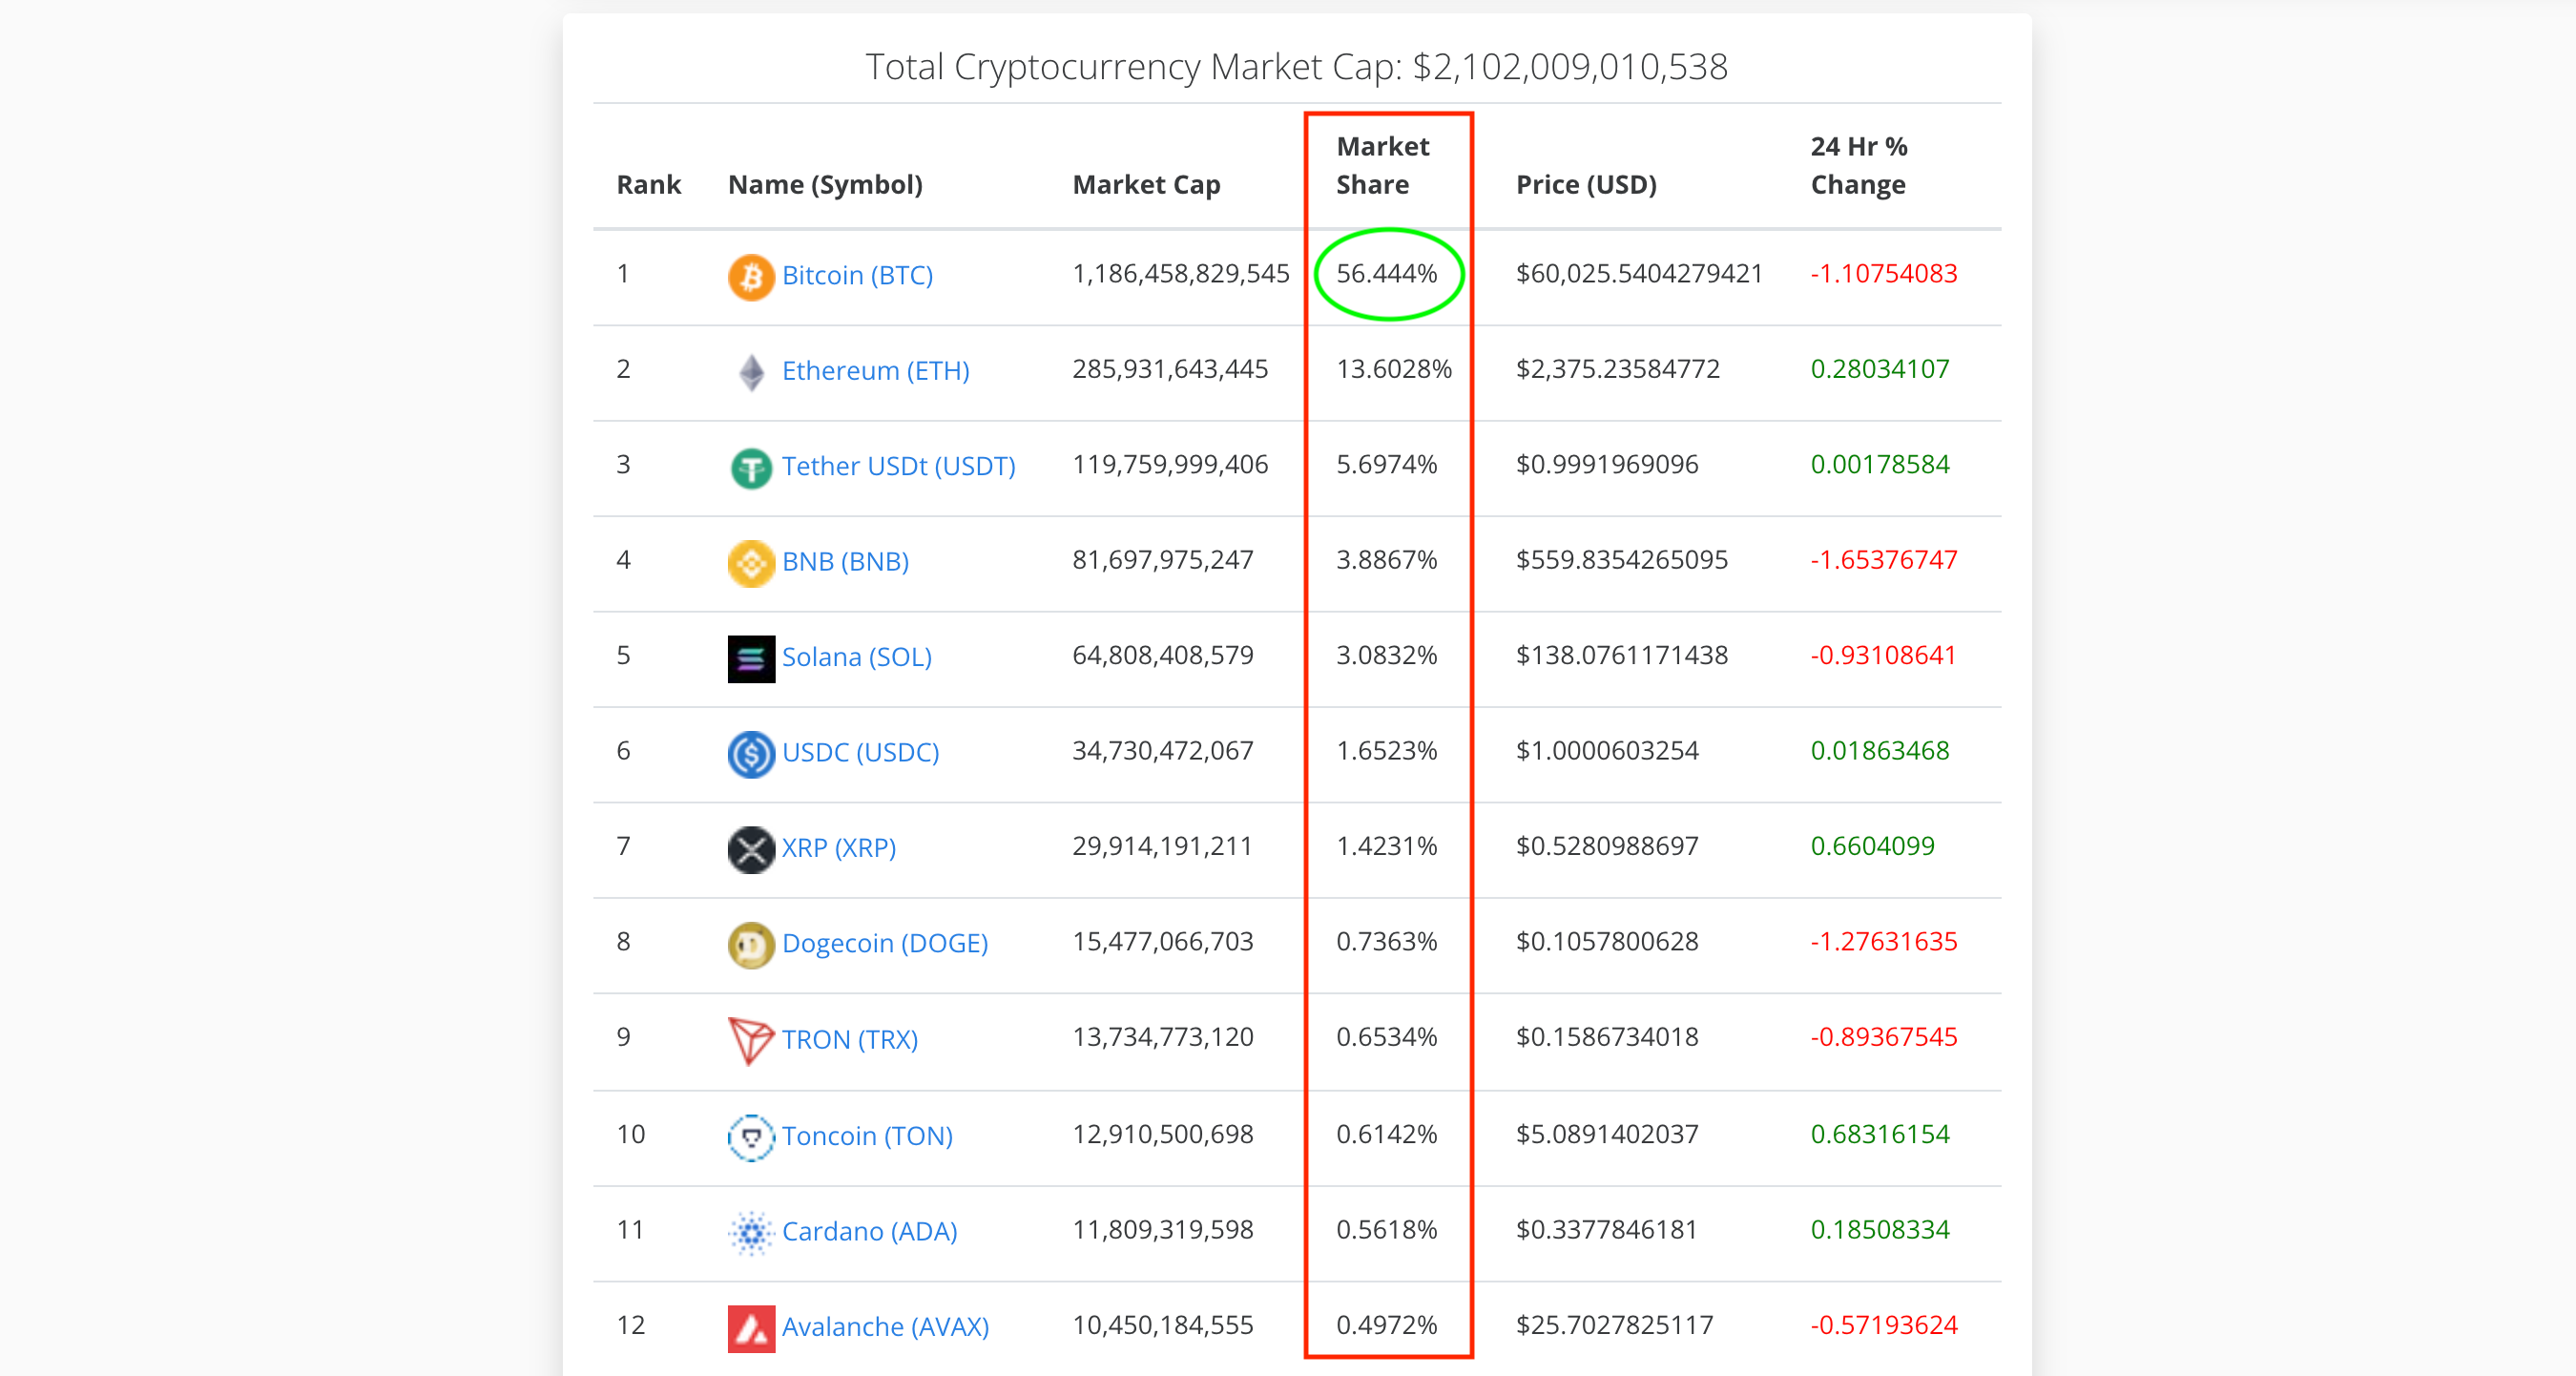Select the Price (USD) column header
2576x1376 pixels.
(x=1586, y=184)
